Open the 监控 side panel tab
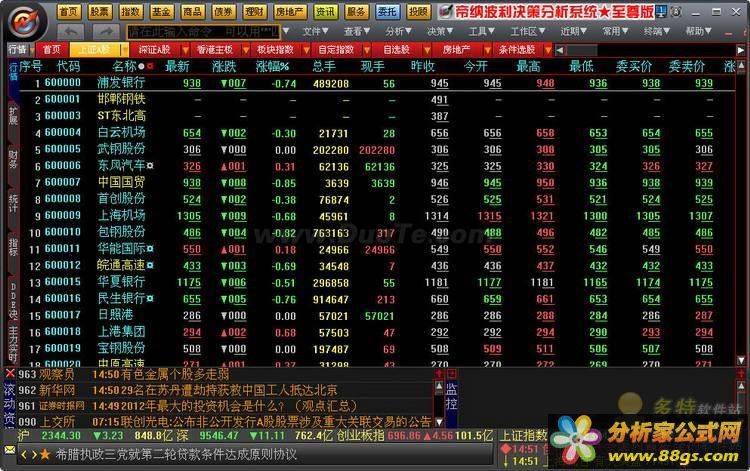The width and height of the screenshot is (750, 471). point(451,396)
